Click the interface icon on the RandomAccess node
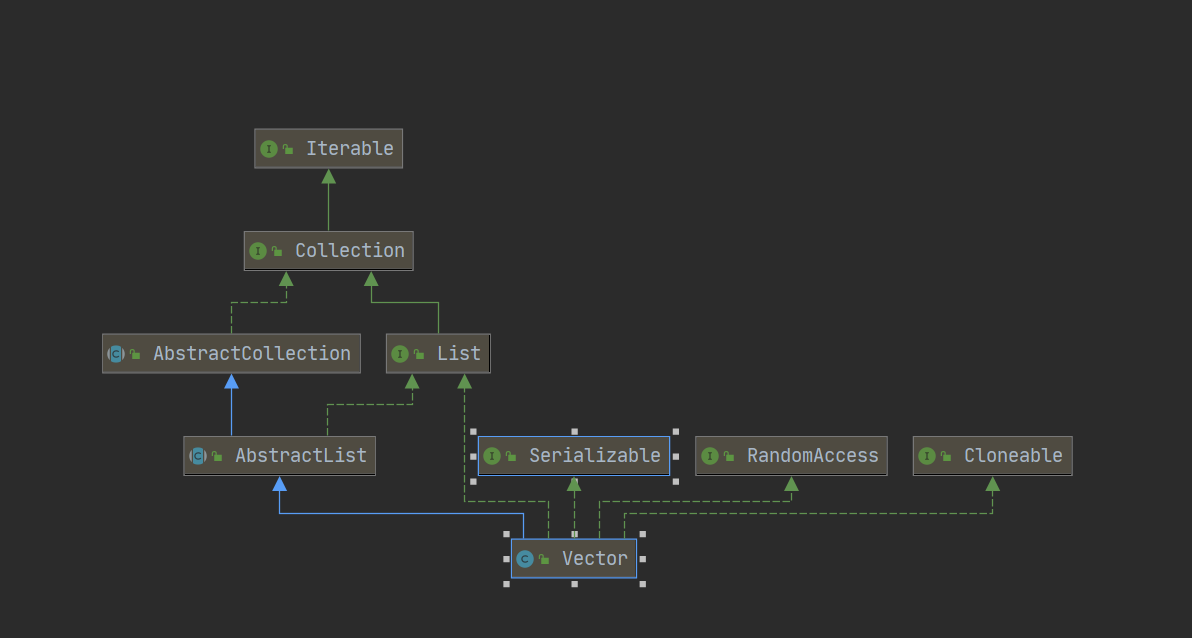1192x638 pixels. [710, 456]
